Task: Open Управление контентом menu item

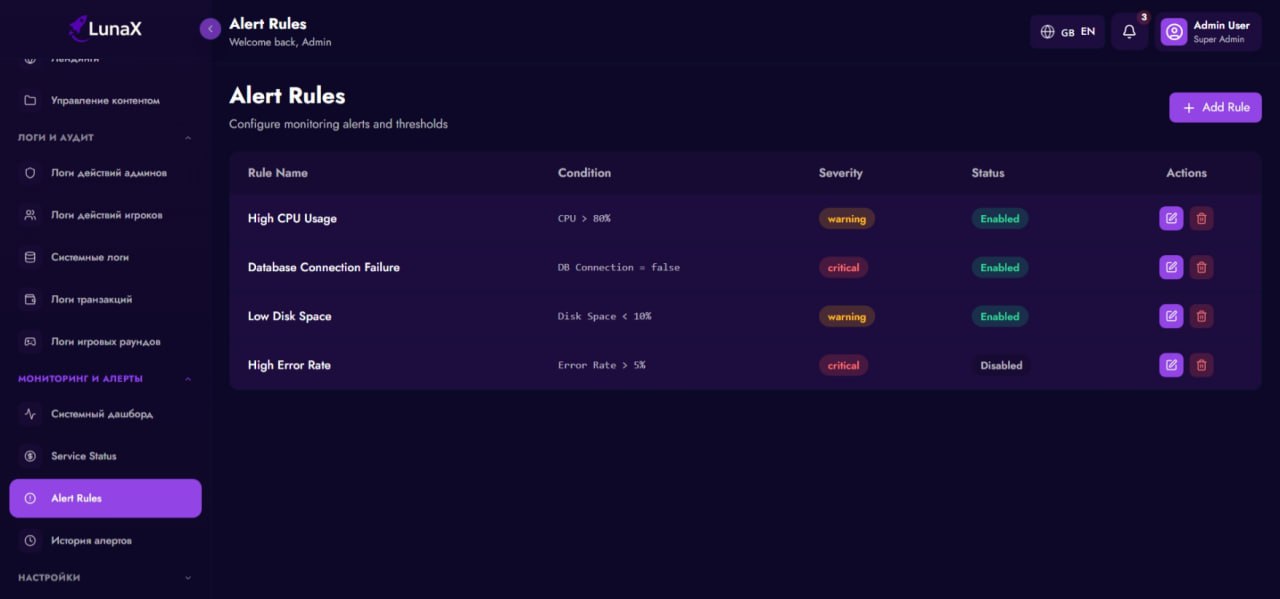Action: [x=105, y=100]
